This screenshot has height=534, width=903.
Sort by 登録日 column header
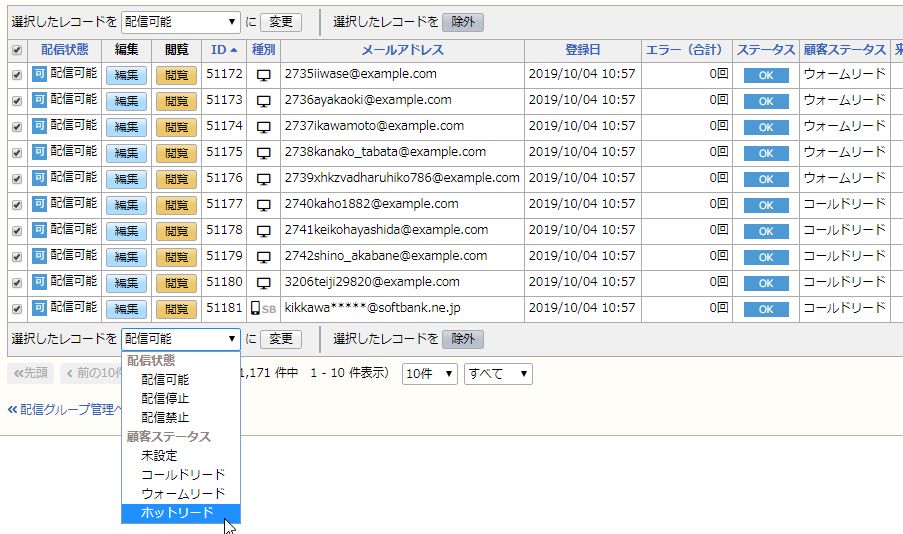(x=582, y=50)
